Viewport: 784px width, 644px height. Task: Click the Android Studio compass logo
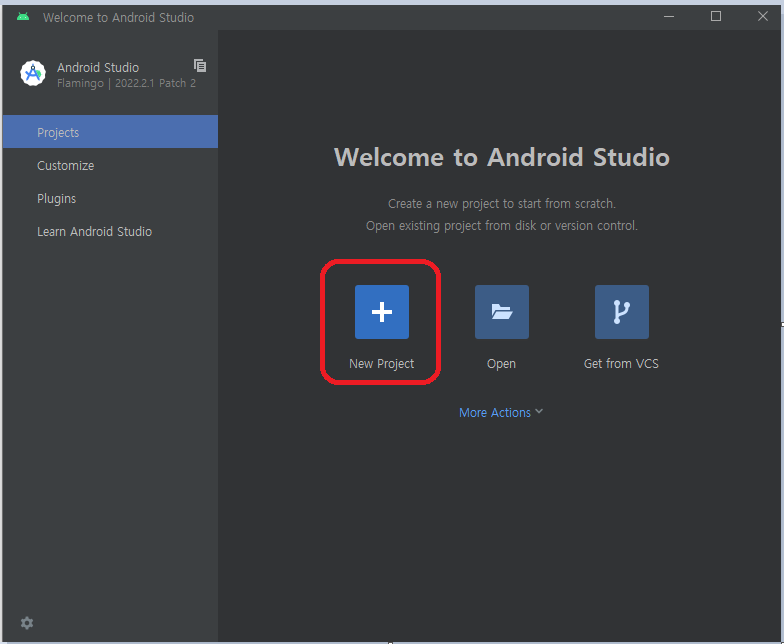click(33, 73)
